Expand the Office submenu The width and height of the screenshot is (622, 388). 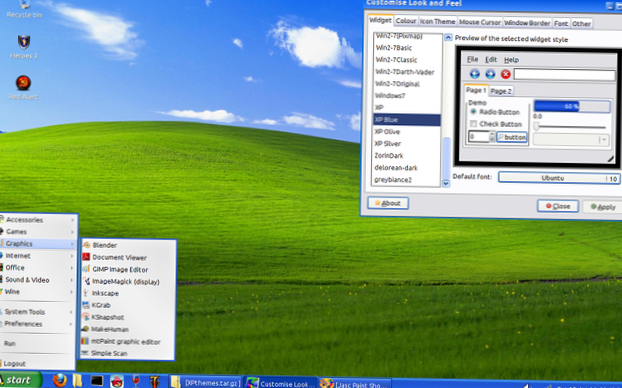38,267
